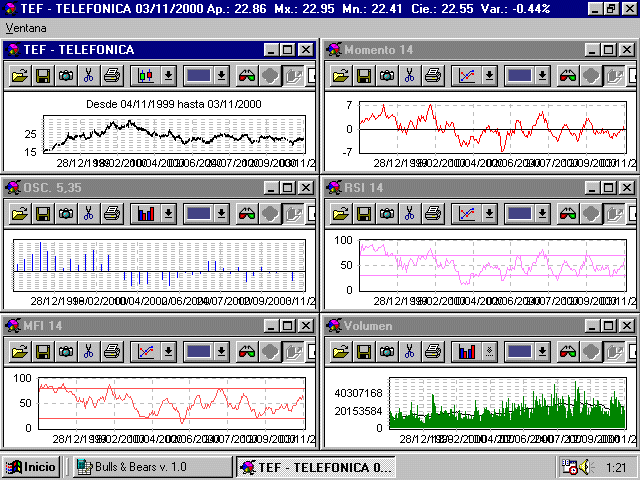The image size is (640, 480).
Task: Blue color swatch in TEF - TELEFONICA toolbar
Action: [x=198, y=76]
